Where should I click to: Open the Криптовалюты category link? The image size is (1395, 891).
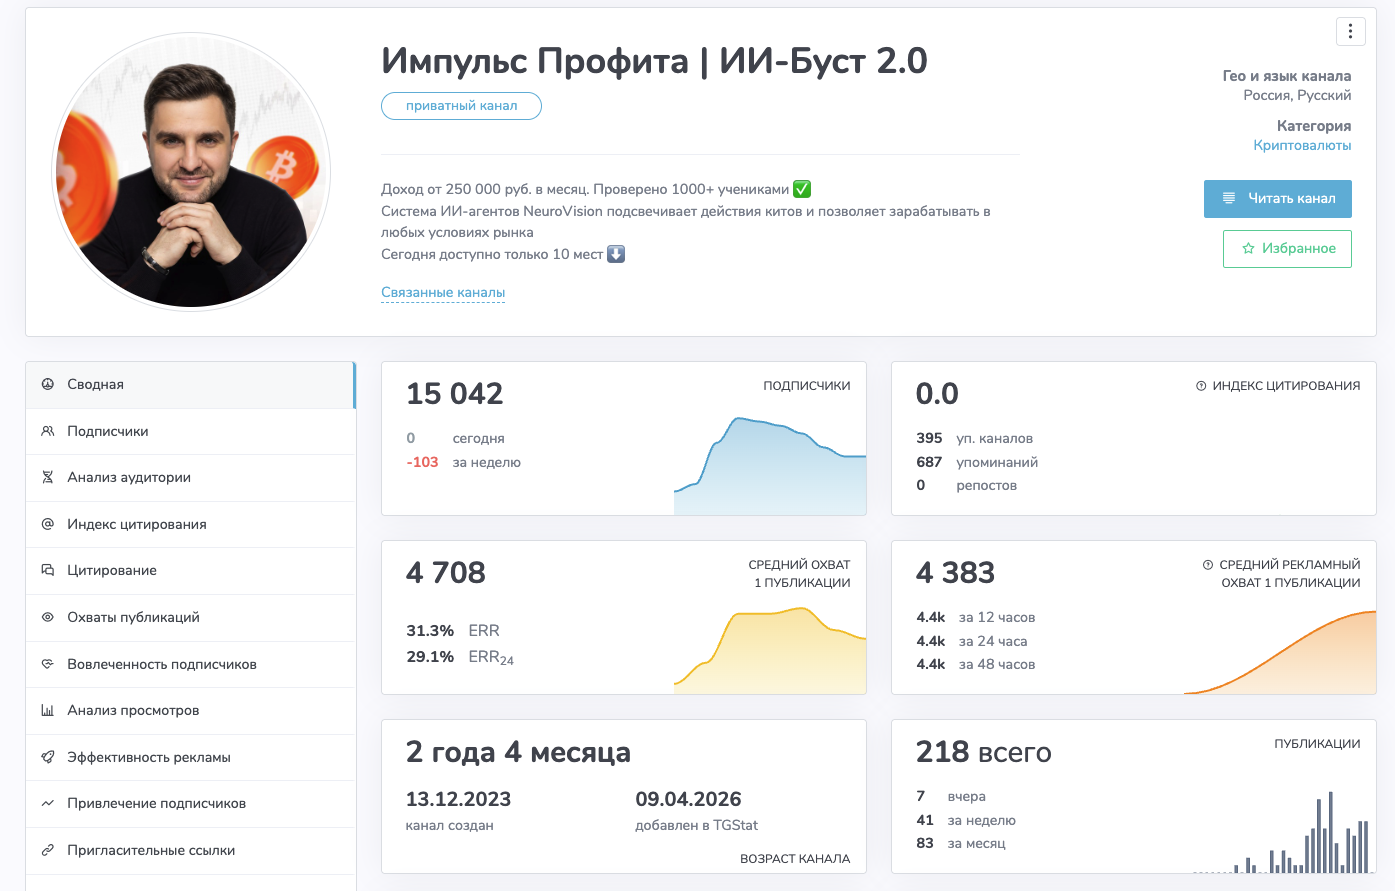(x=1302, y=146)
